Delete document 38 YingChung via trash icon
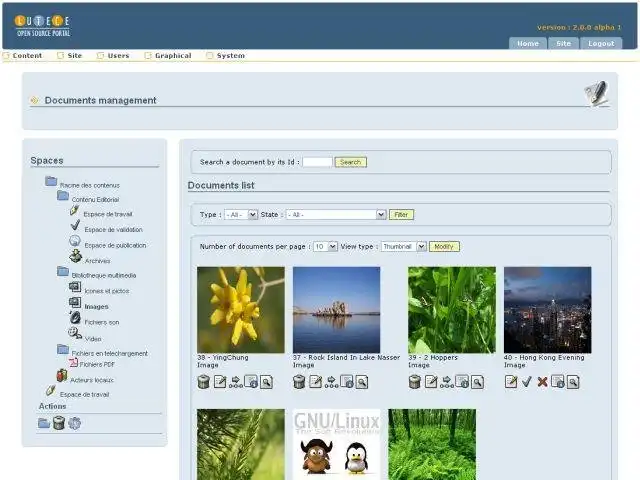The width and height of the screenshot is (640, 480). (203, 382)
